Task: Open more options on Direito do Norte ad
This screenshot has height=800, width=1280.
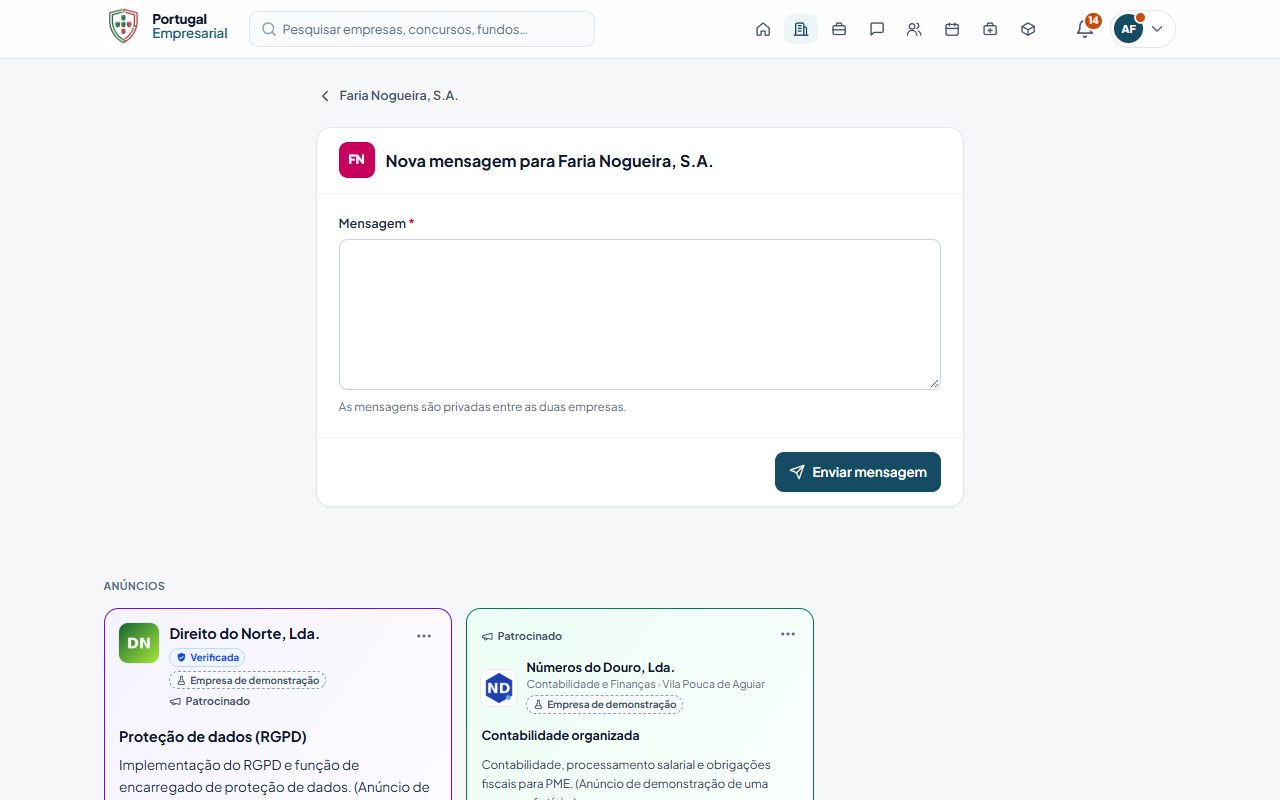Action: click(424, 636)
